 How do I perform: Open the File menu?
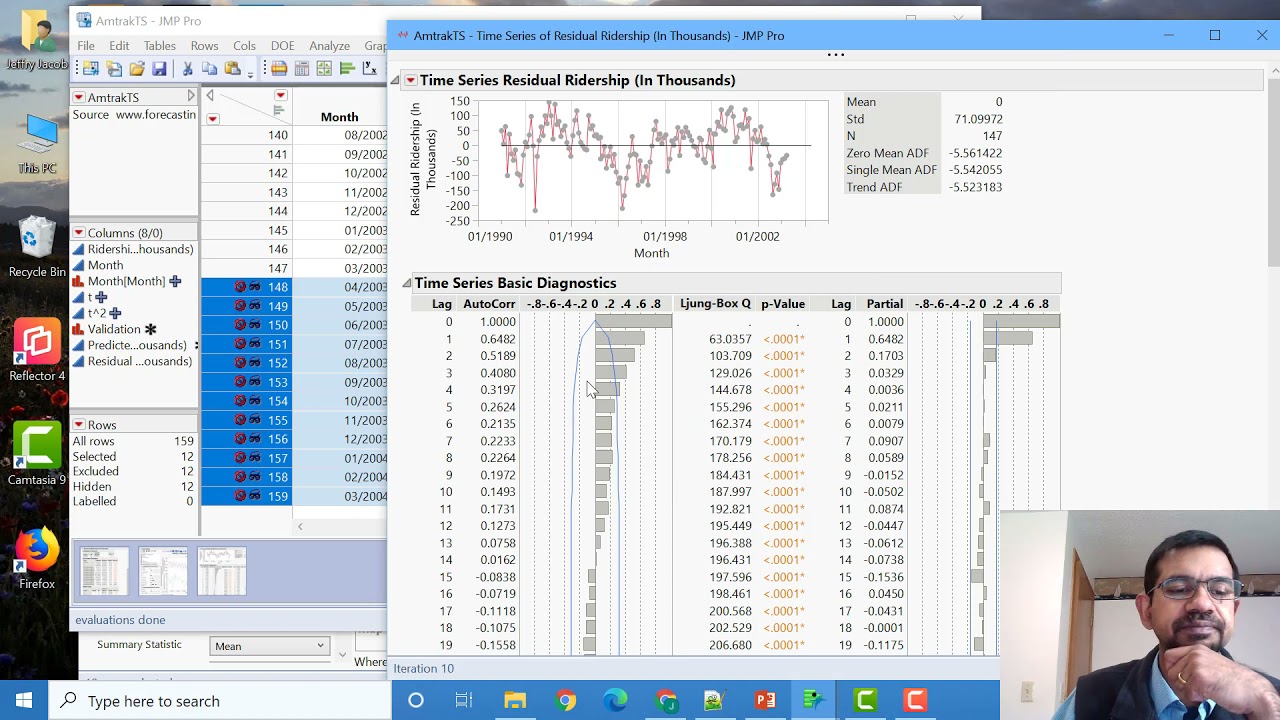(x=86, y=46)
